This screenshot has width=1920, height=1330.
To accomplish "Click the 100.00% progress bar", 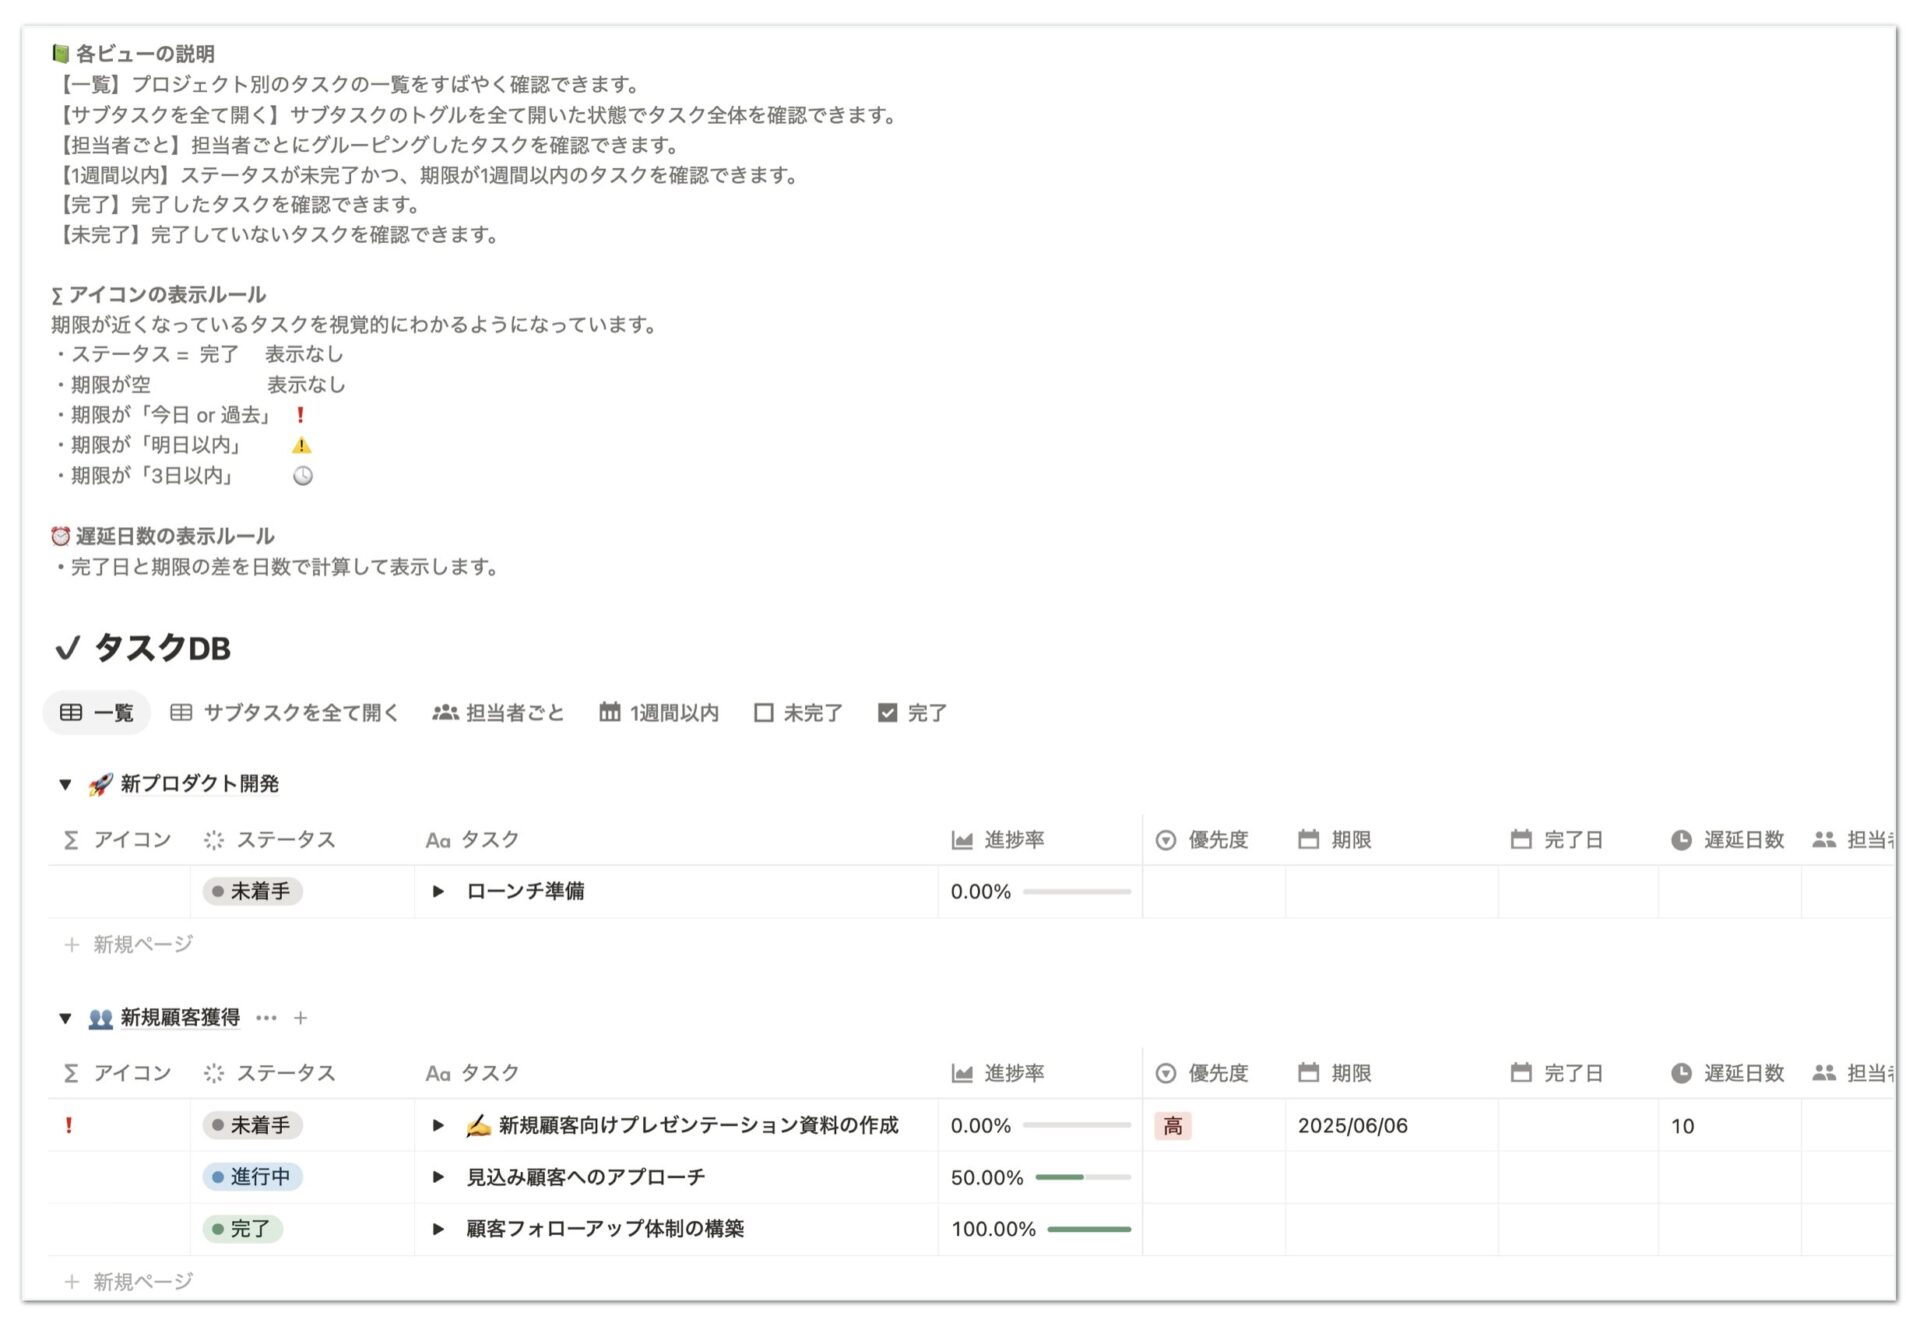I will [1089, 1229].
